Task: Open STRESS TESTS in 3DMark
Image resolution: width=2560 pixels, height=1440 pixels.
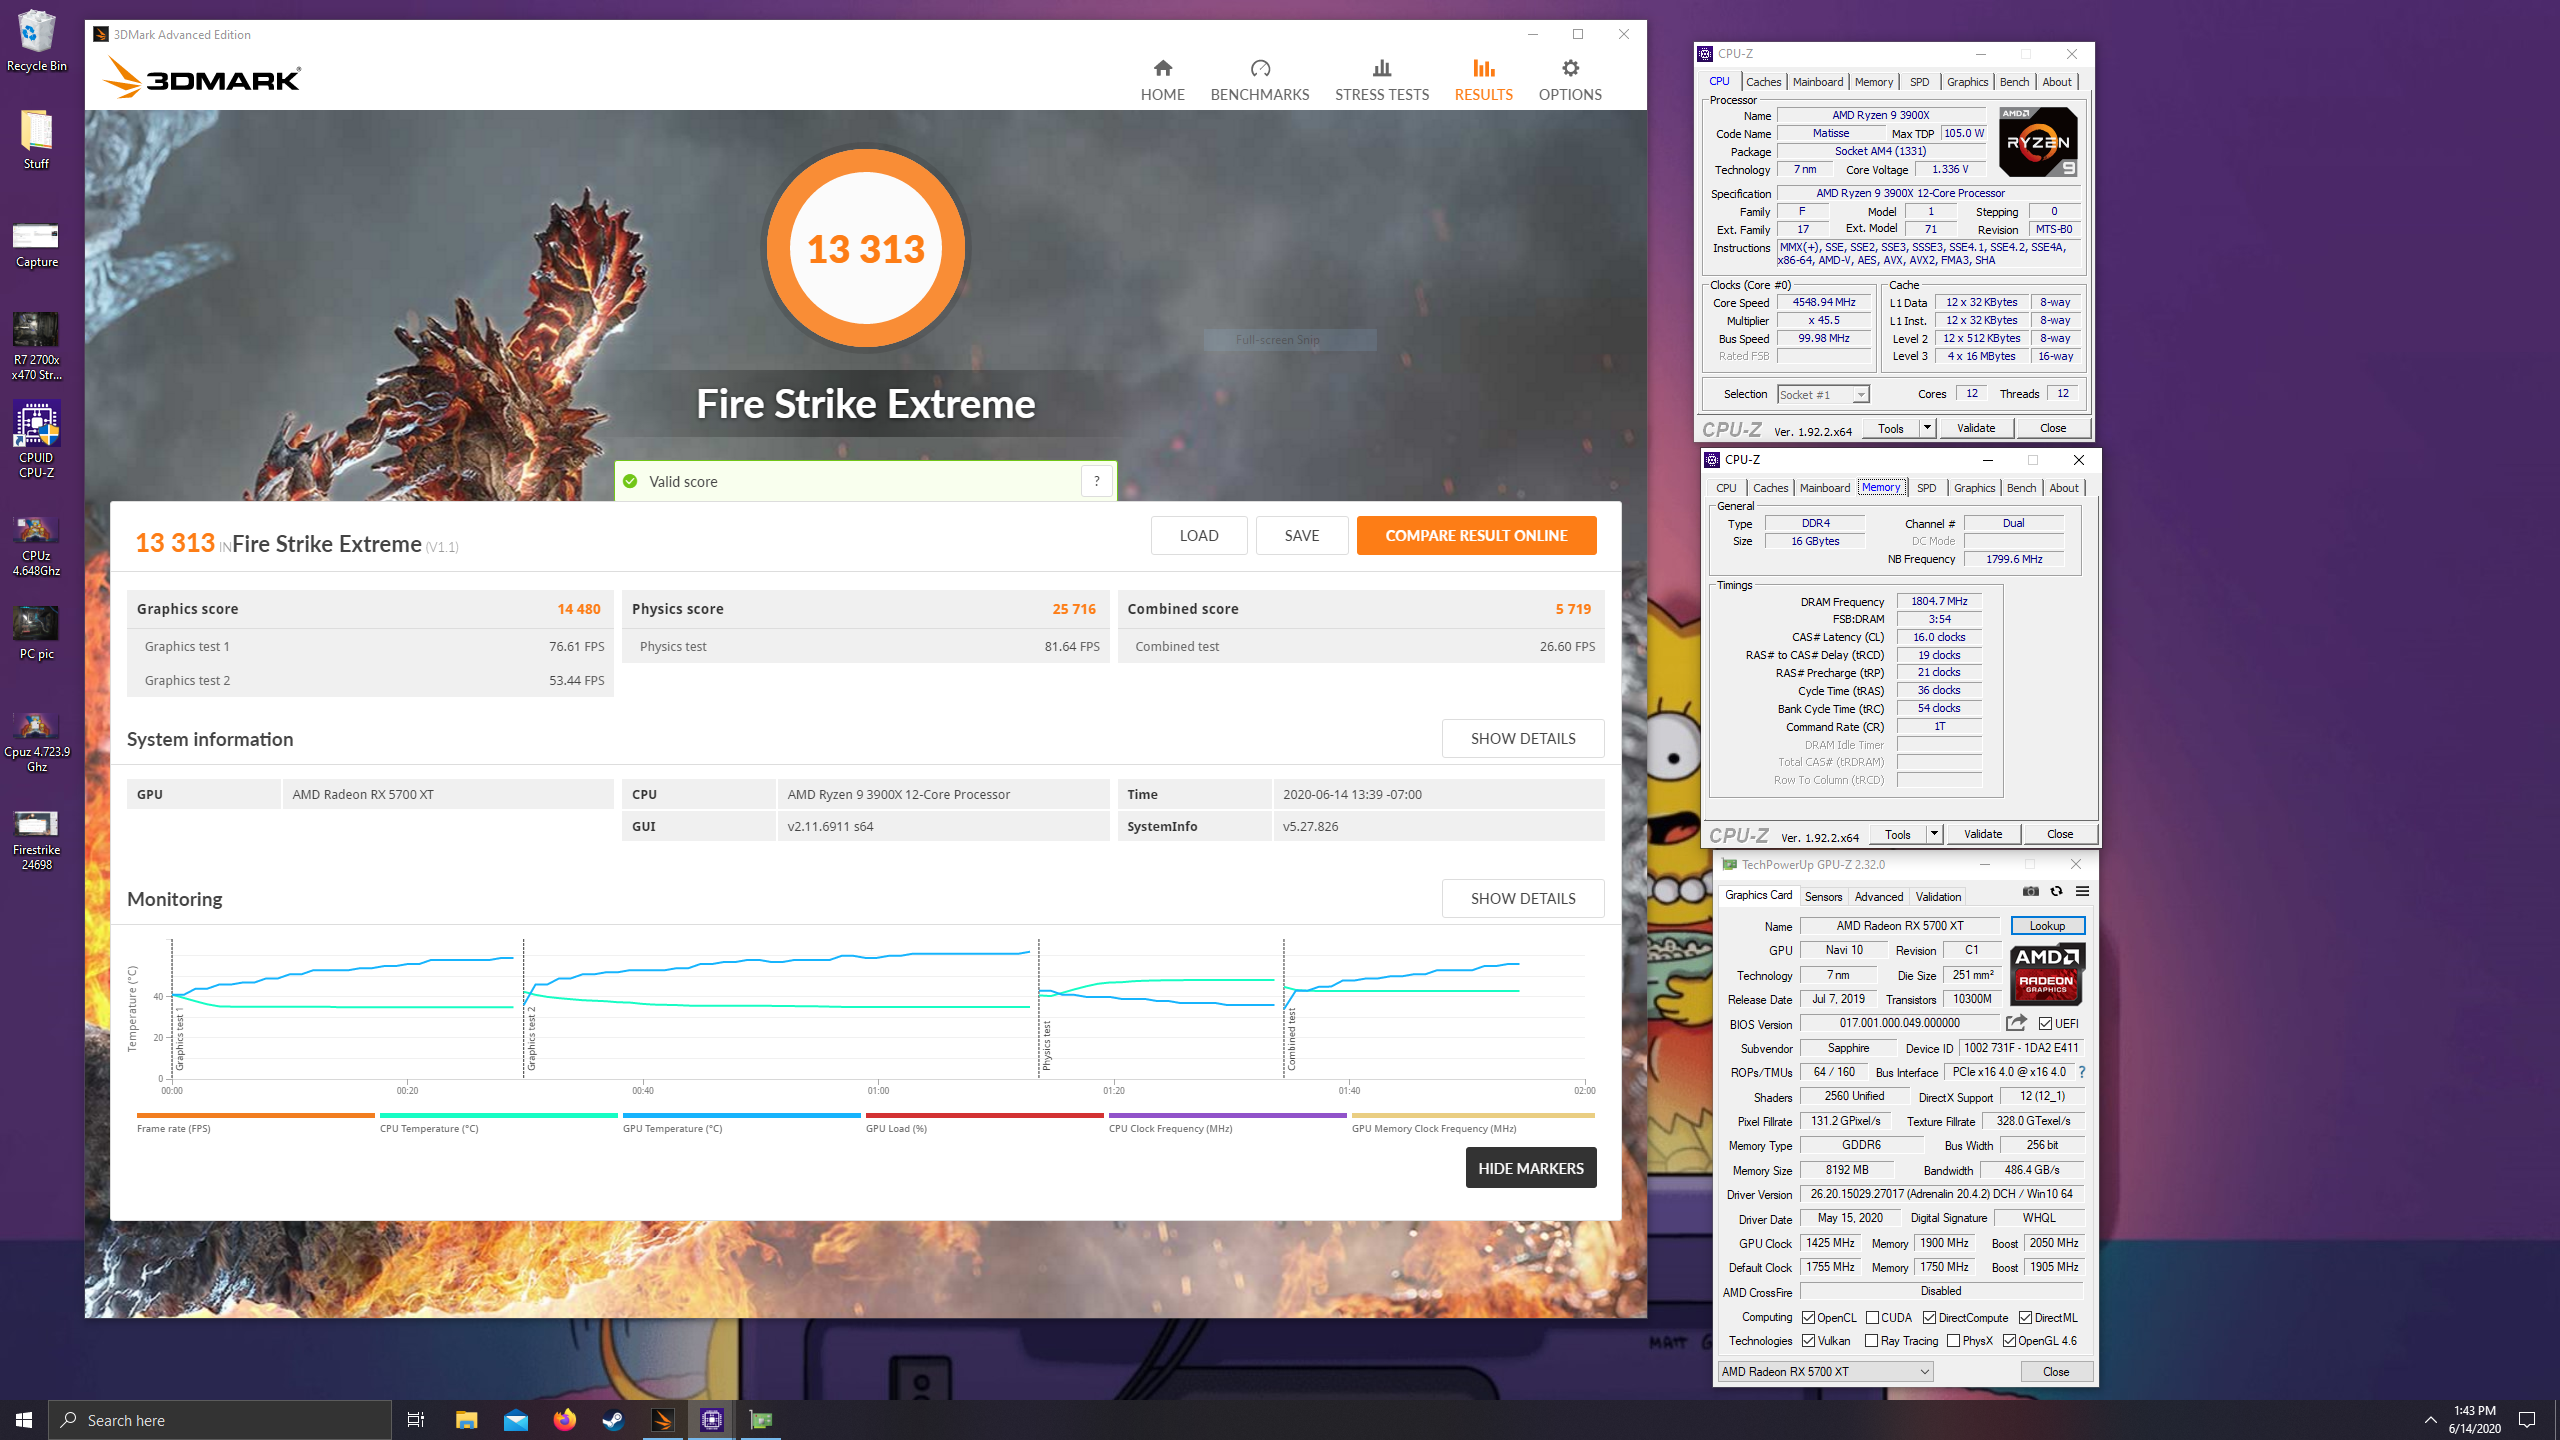Action: [1382, 81]
